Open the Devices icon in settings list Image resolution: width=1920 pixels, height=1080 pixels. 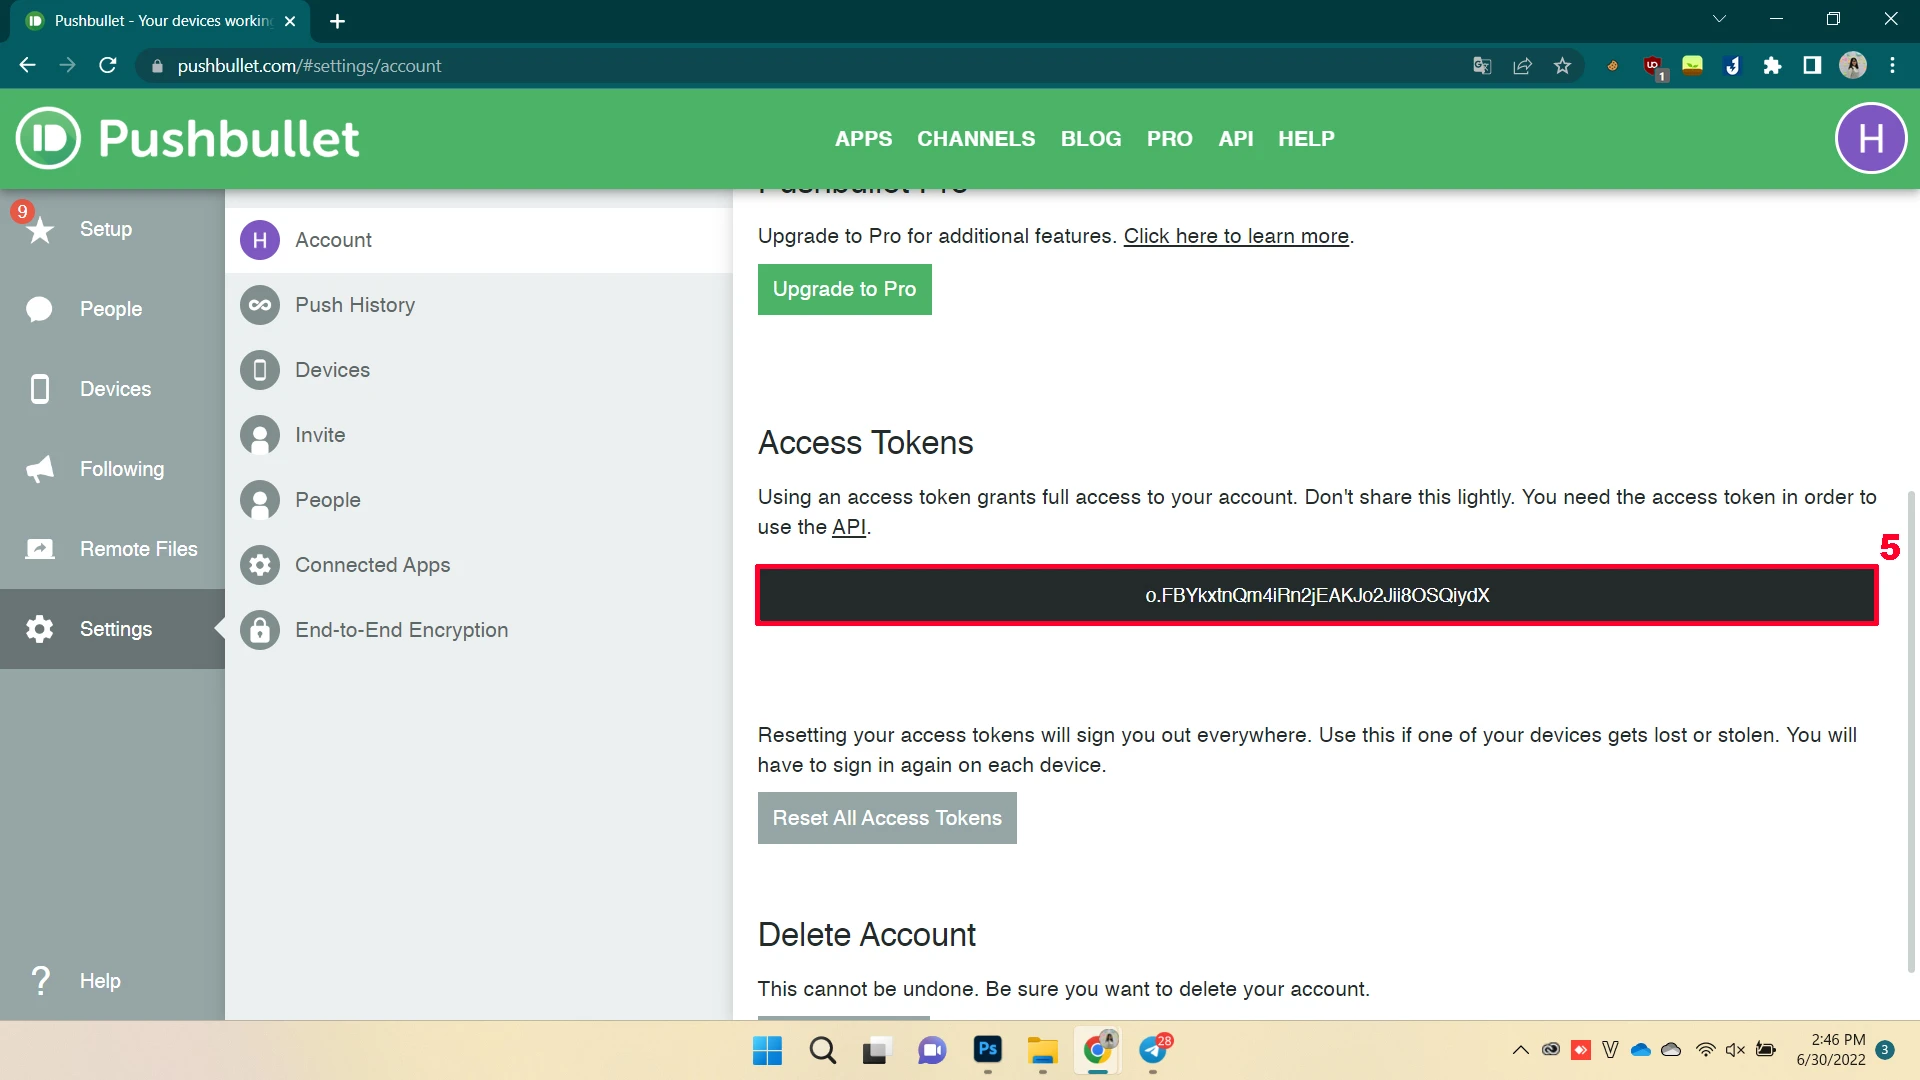tap(260, 370)
